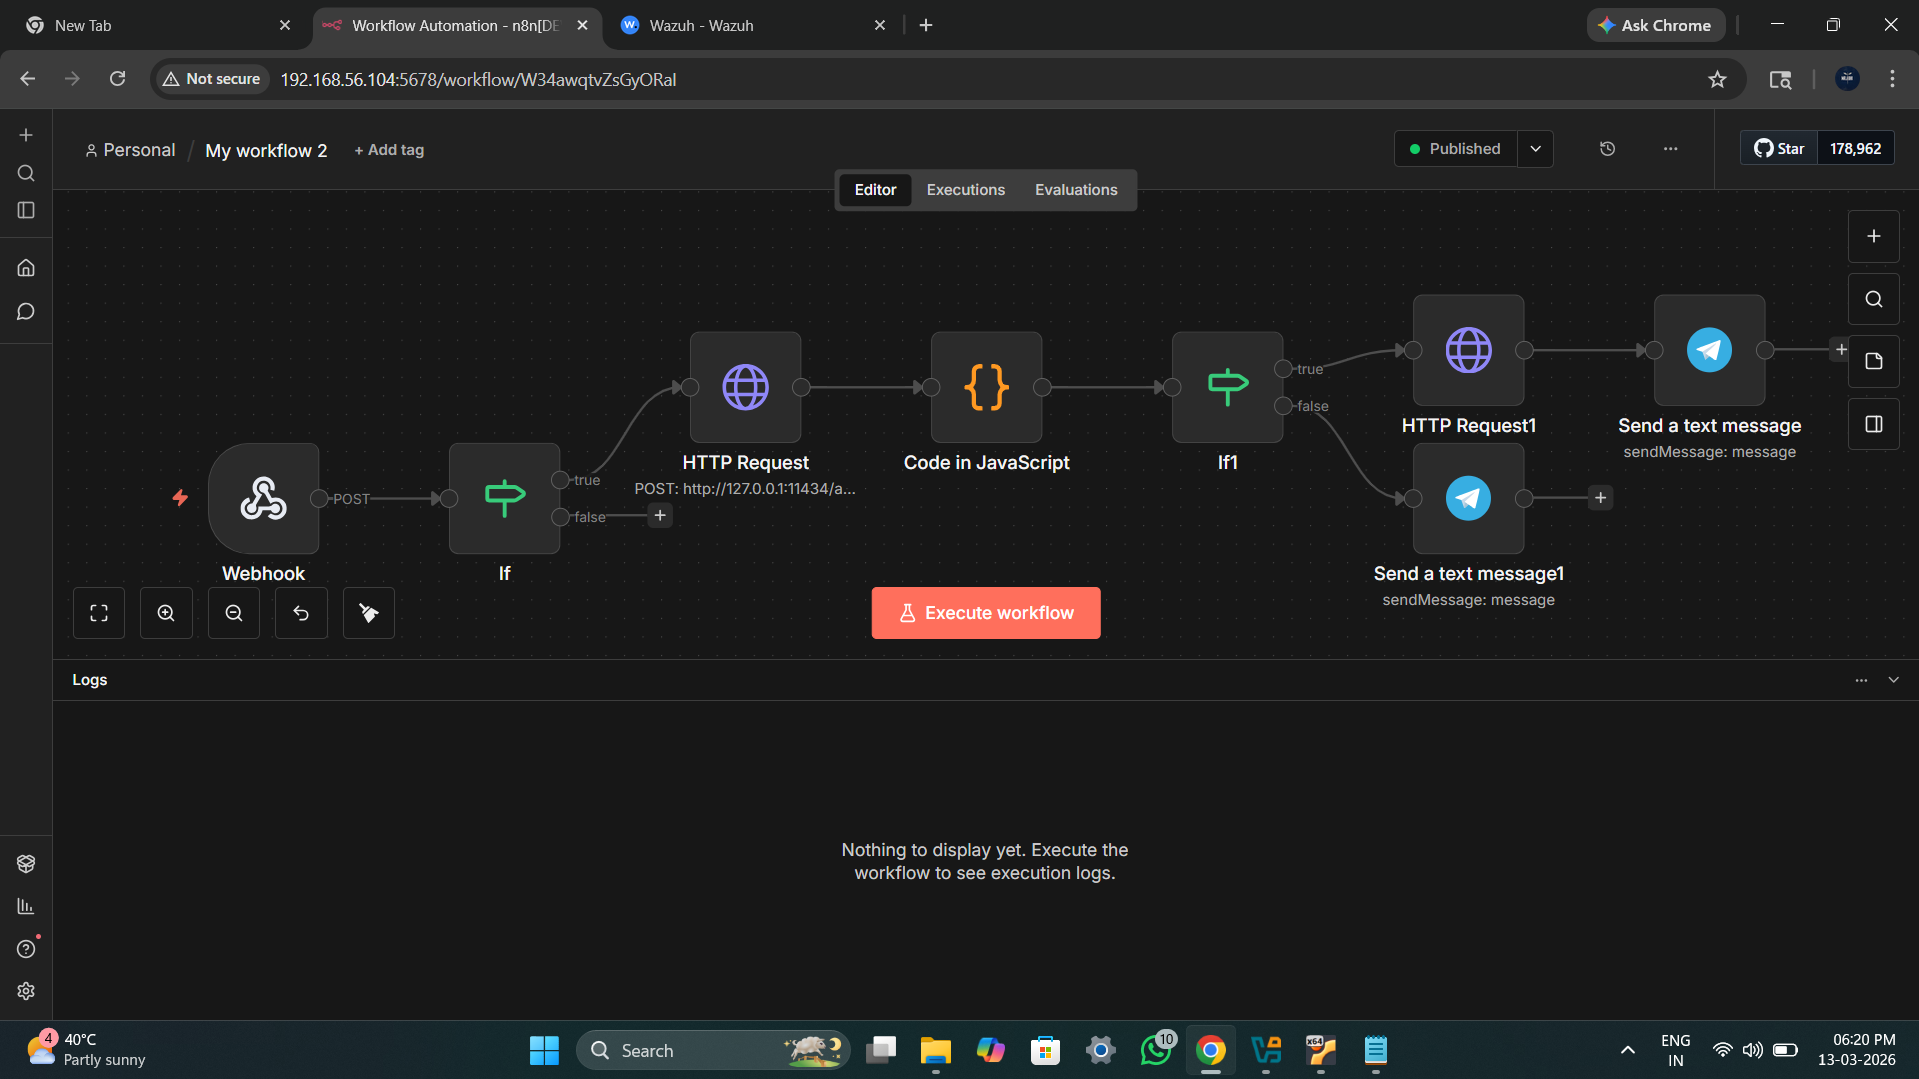Close the Wazuh browser tab
Image resolution: width=1919 pixels, height=1079 pixels.
(x=880, y=26)
